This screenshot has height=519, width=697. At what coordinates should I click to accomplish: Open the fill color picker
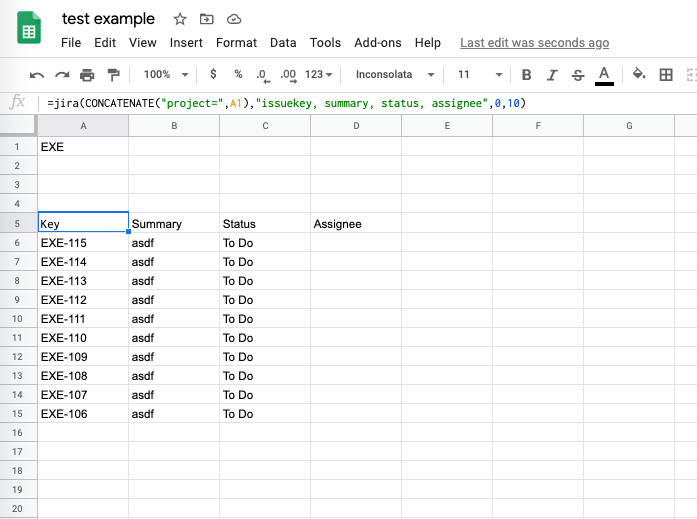(639, 74)
